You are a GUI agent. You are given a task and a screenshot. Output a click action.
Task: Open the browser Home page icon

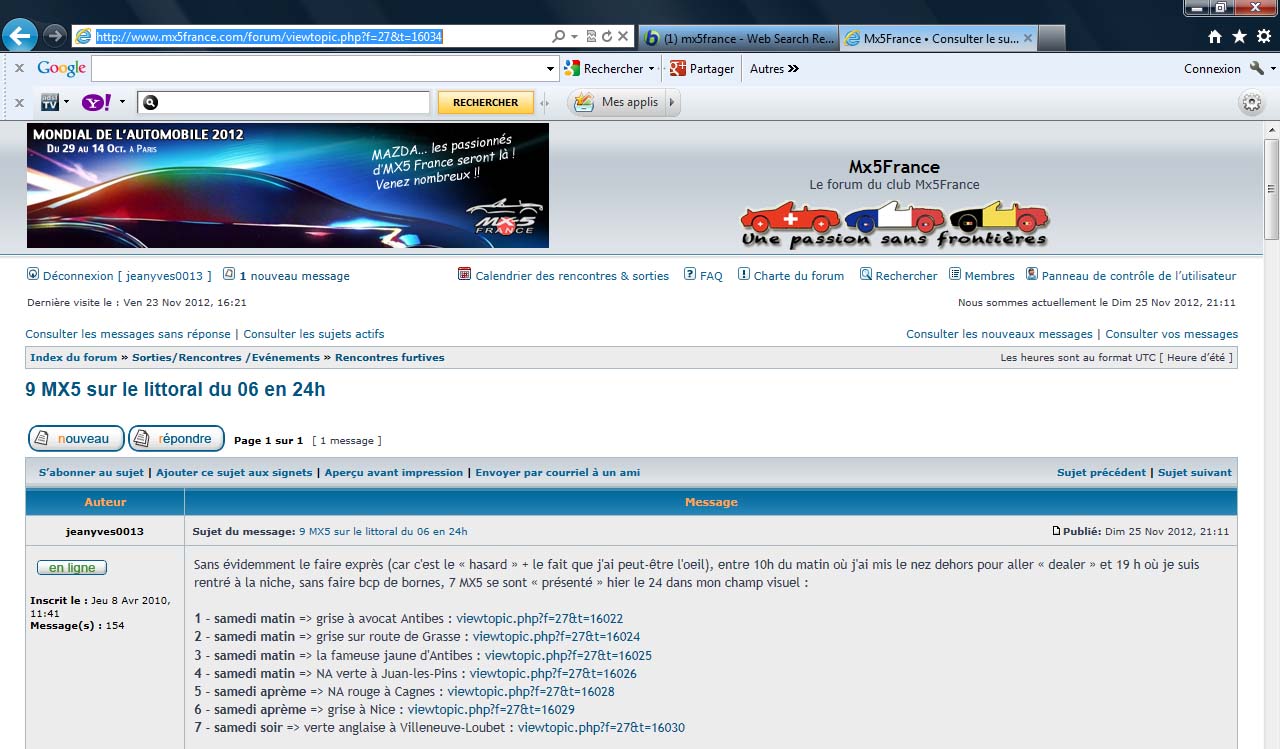click(1215, 37)
